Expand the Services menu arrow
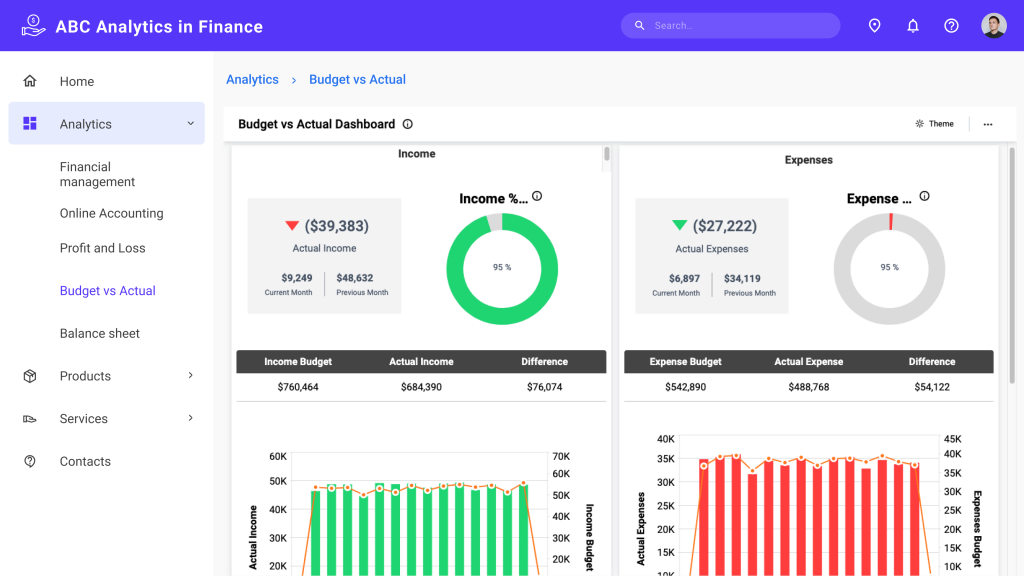The height and width of the screenshot is (576, 1024). click(x=190, y=418)
